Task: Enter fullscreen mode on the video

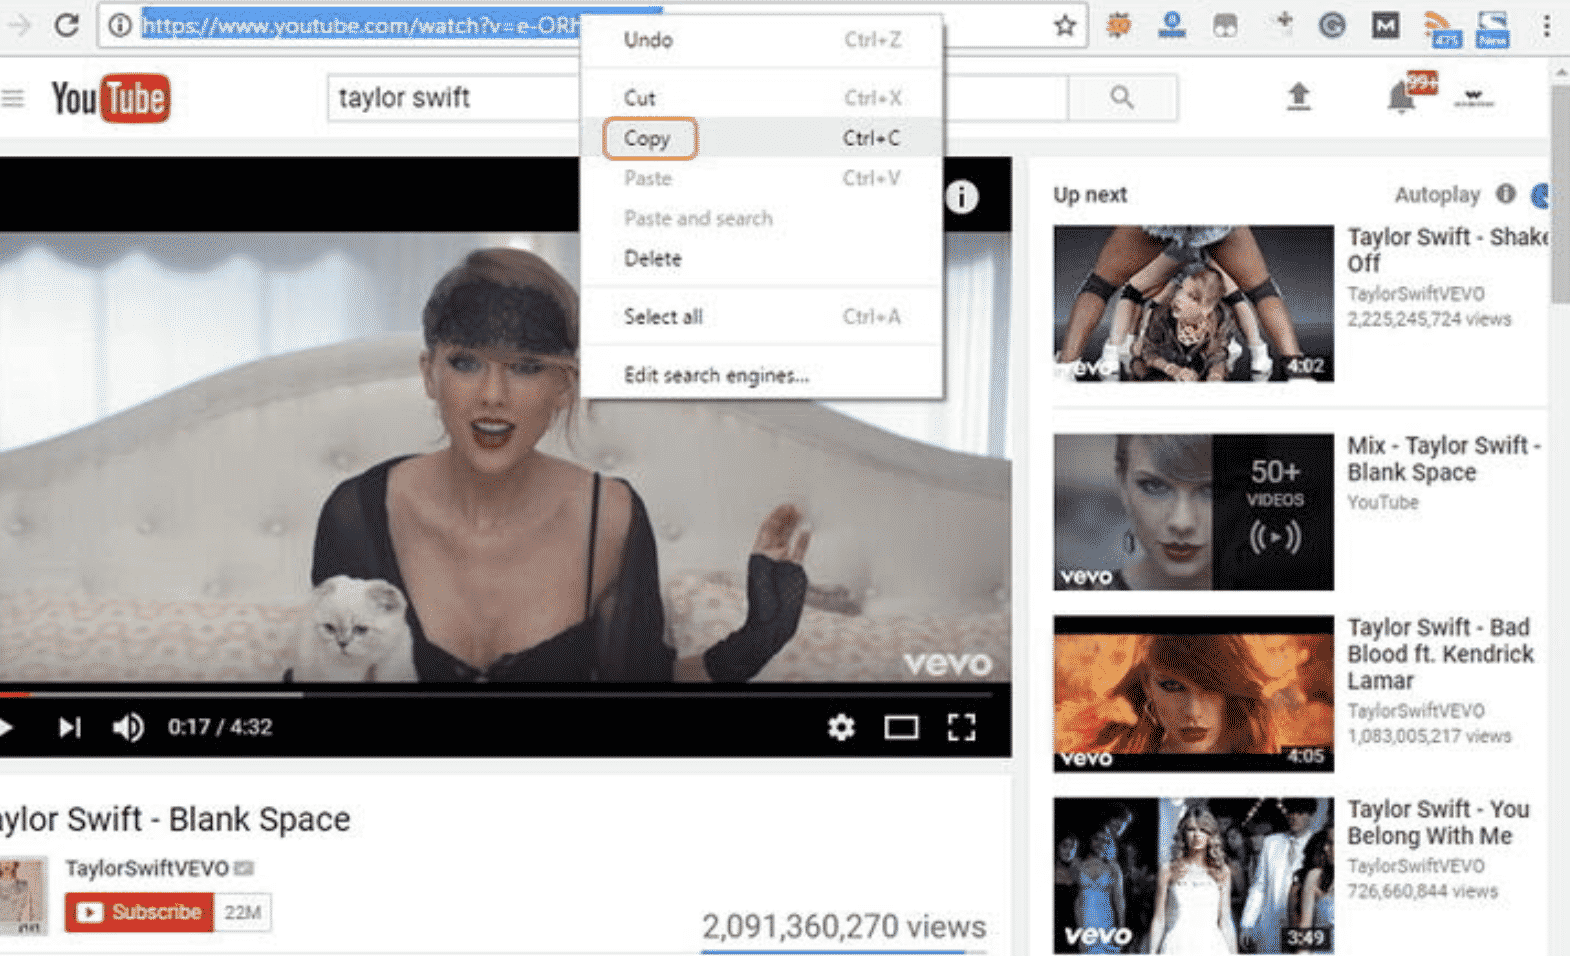Action: pyautogui.click(x=961, y=727)
